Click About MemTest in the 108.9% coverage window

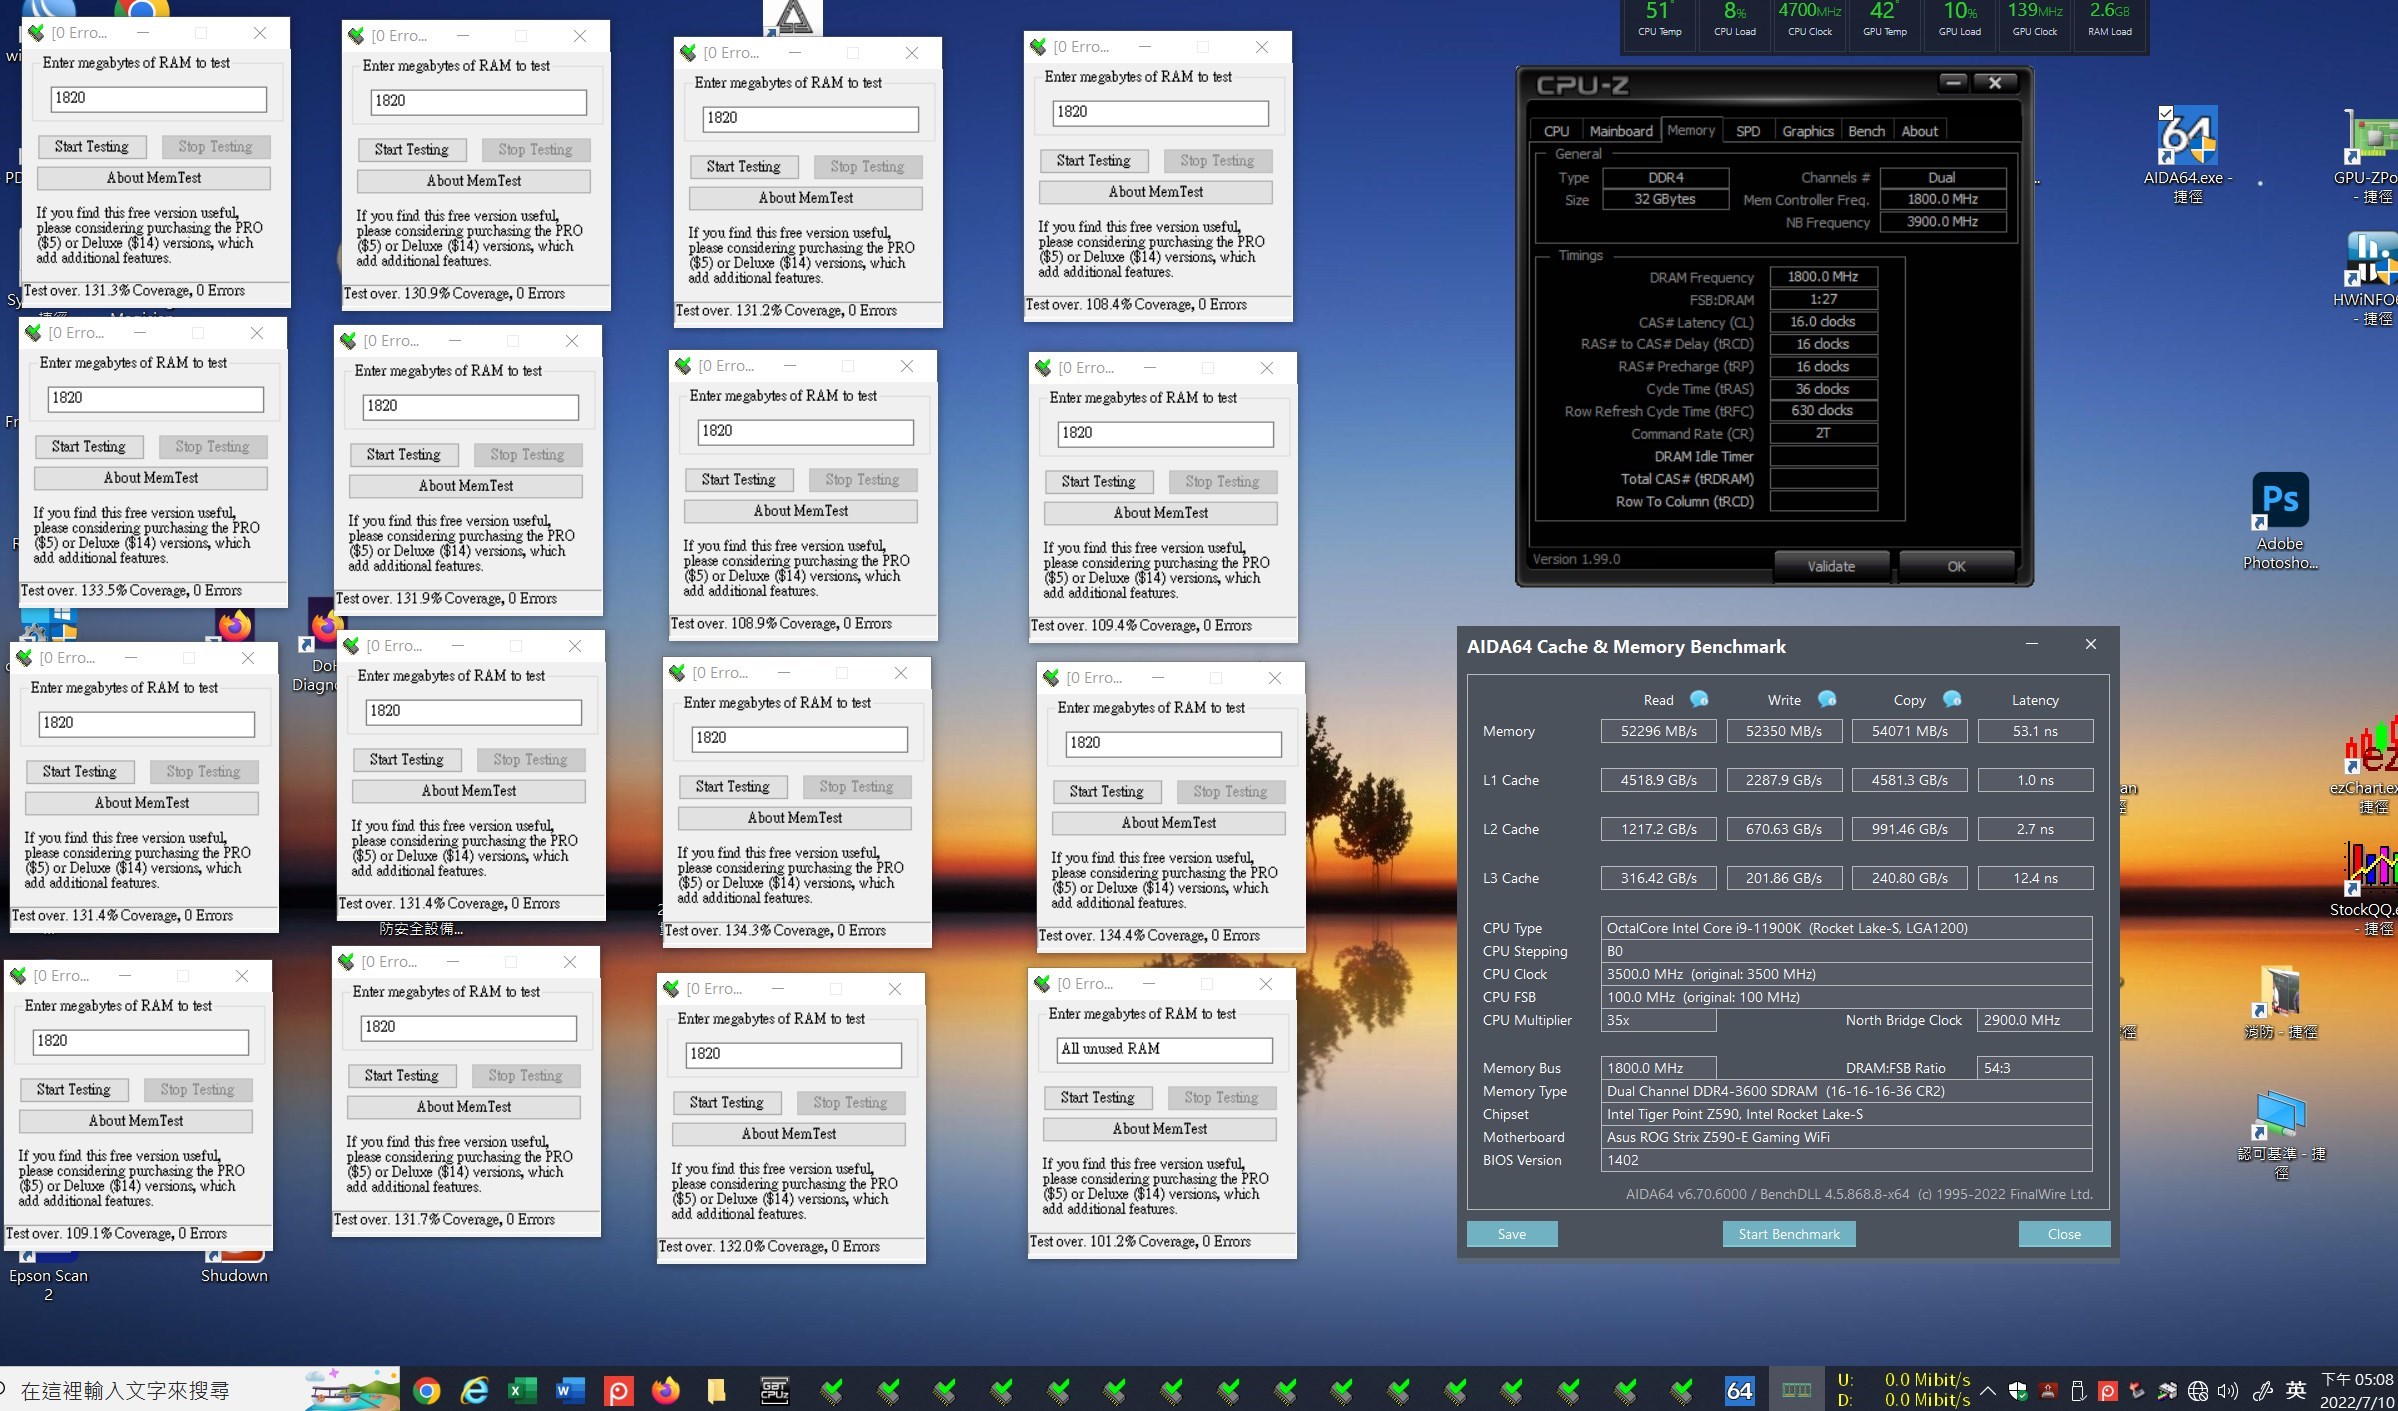pyautogui.click(x=801, y=511)
